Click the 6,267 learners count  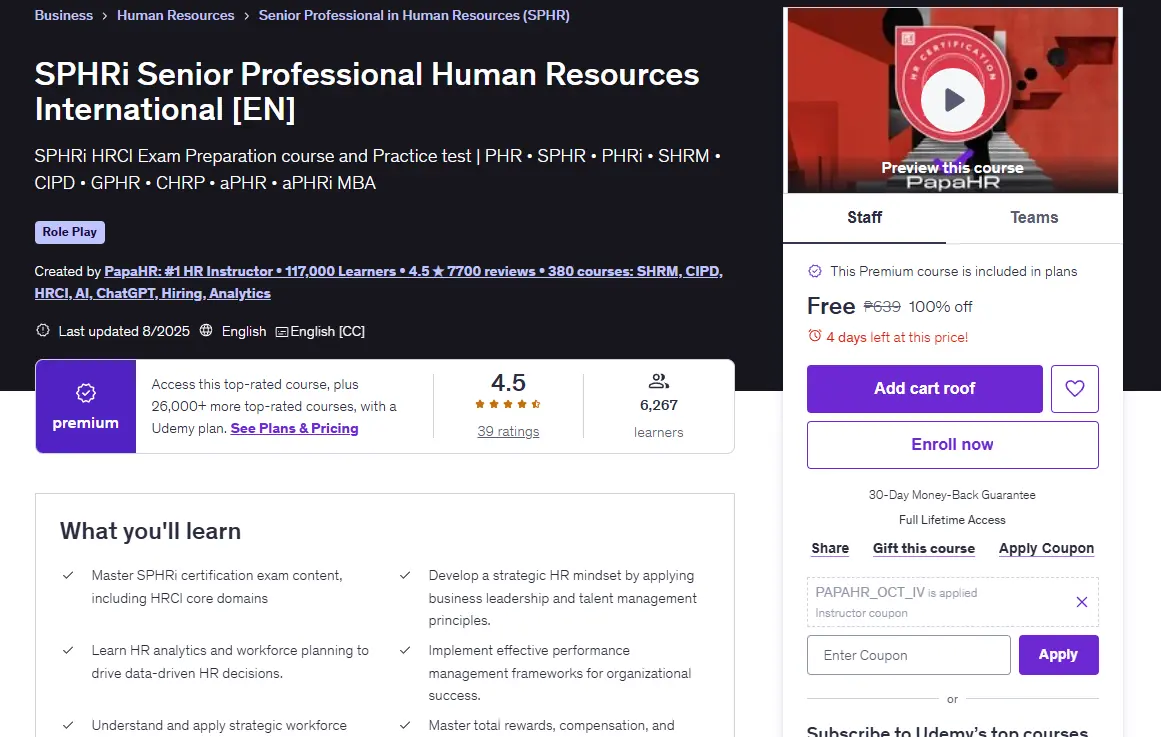(658, 405)
